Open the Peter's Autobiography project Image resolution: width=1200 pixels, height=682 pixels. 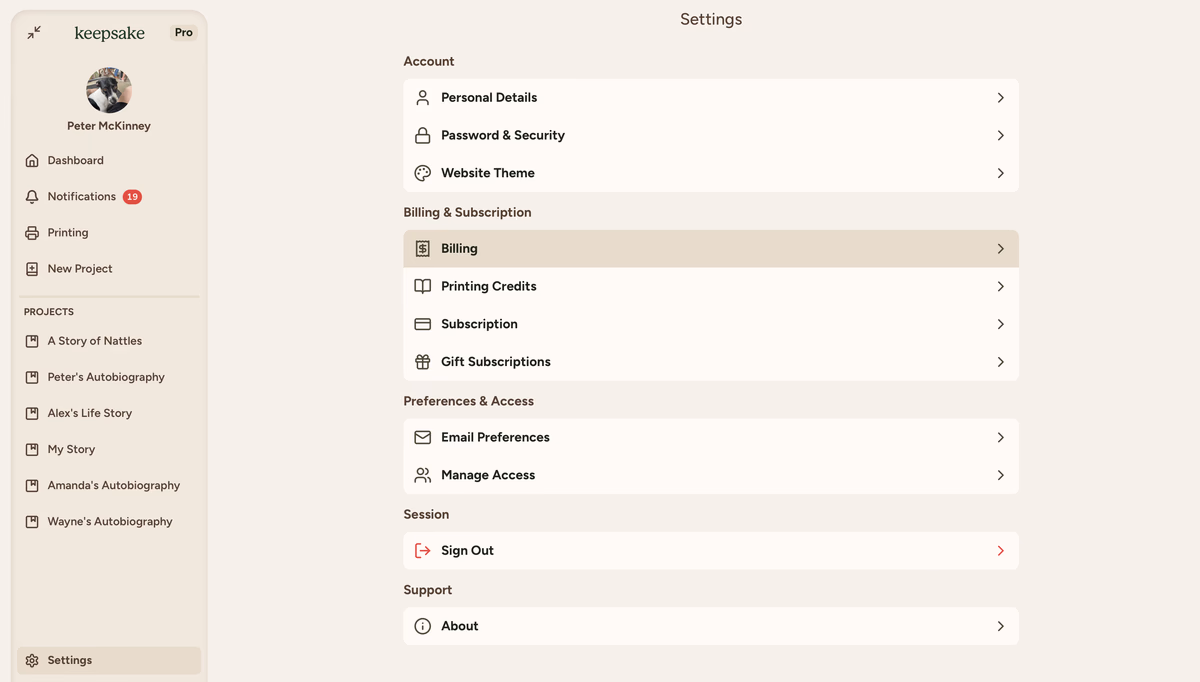[106, 377]
